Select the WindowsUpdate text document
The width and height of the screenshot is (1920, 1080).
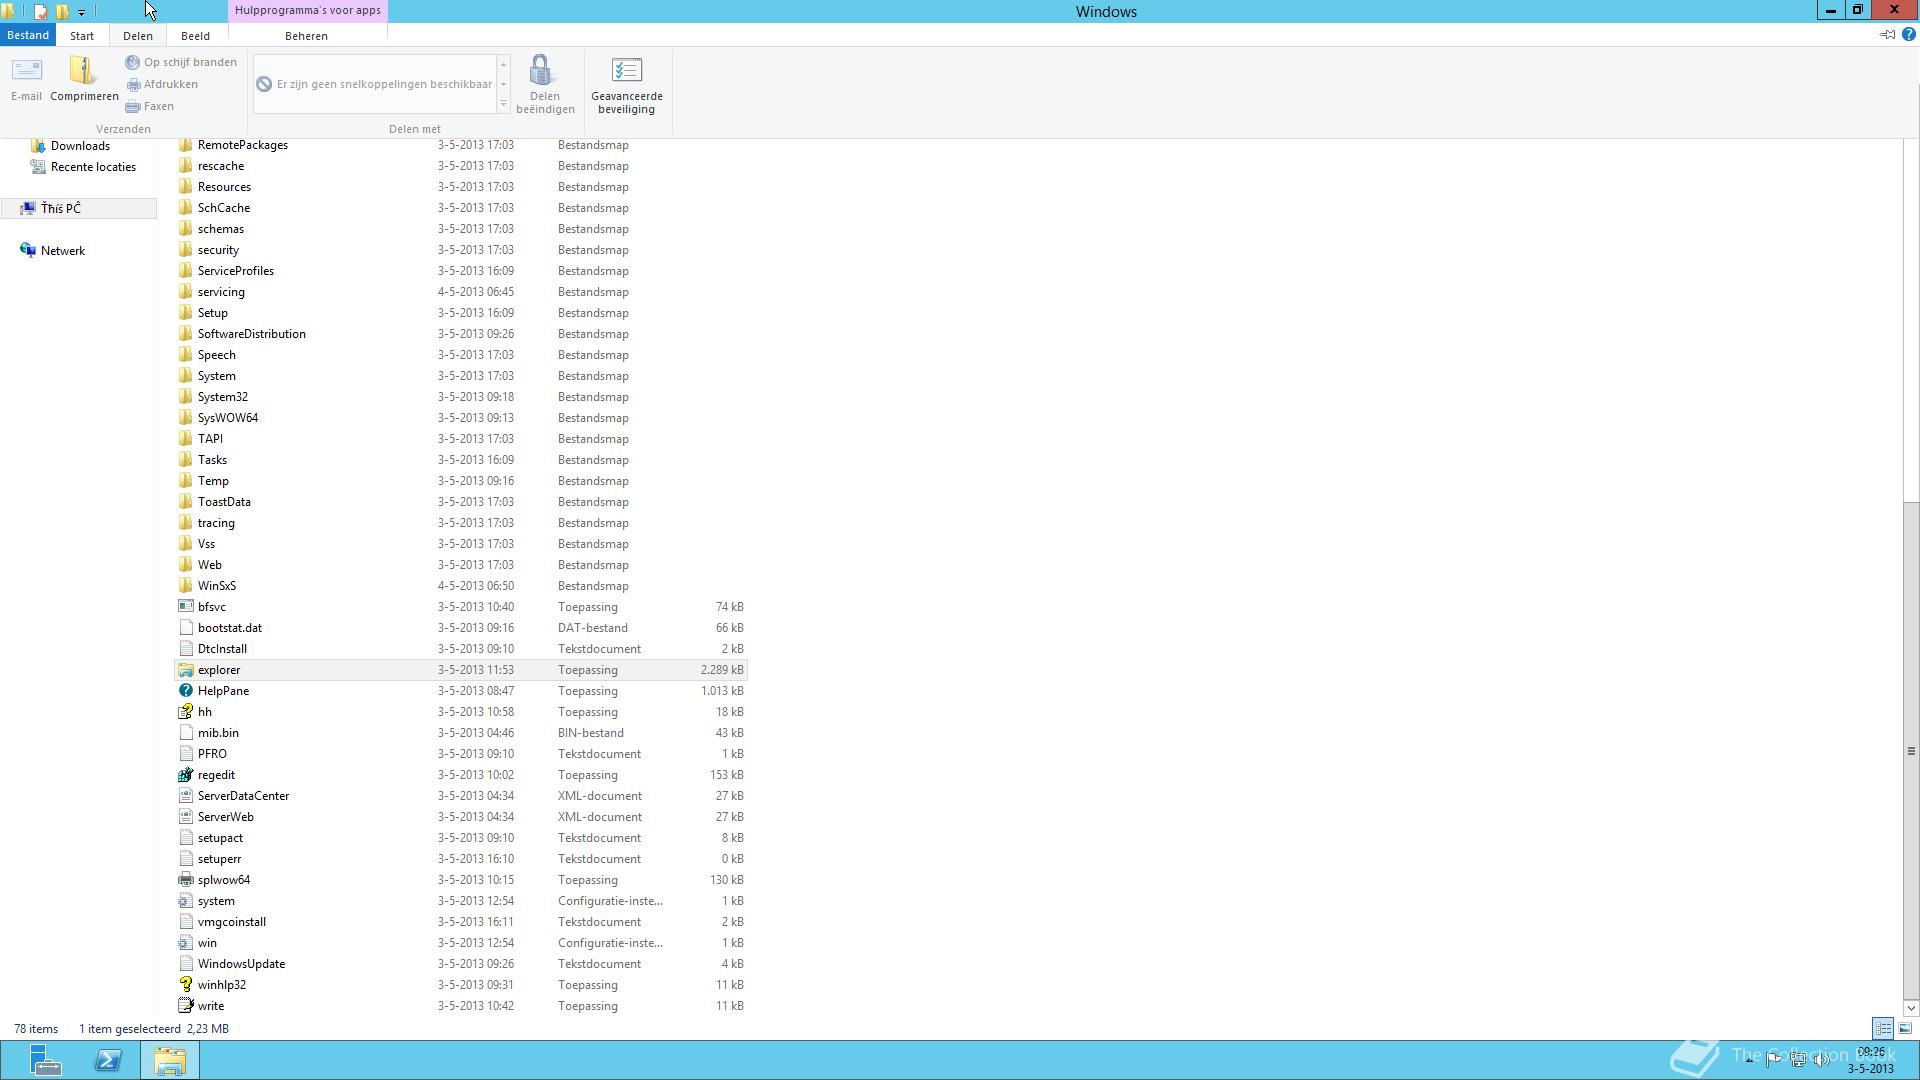(461, 964)
